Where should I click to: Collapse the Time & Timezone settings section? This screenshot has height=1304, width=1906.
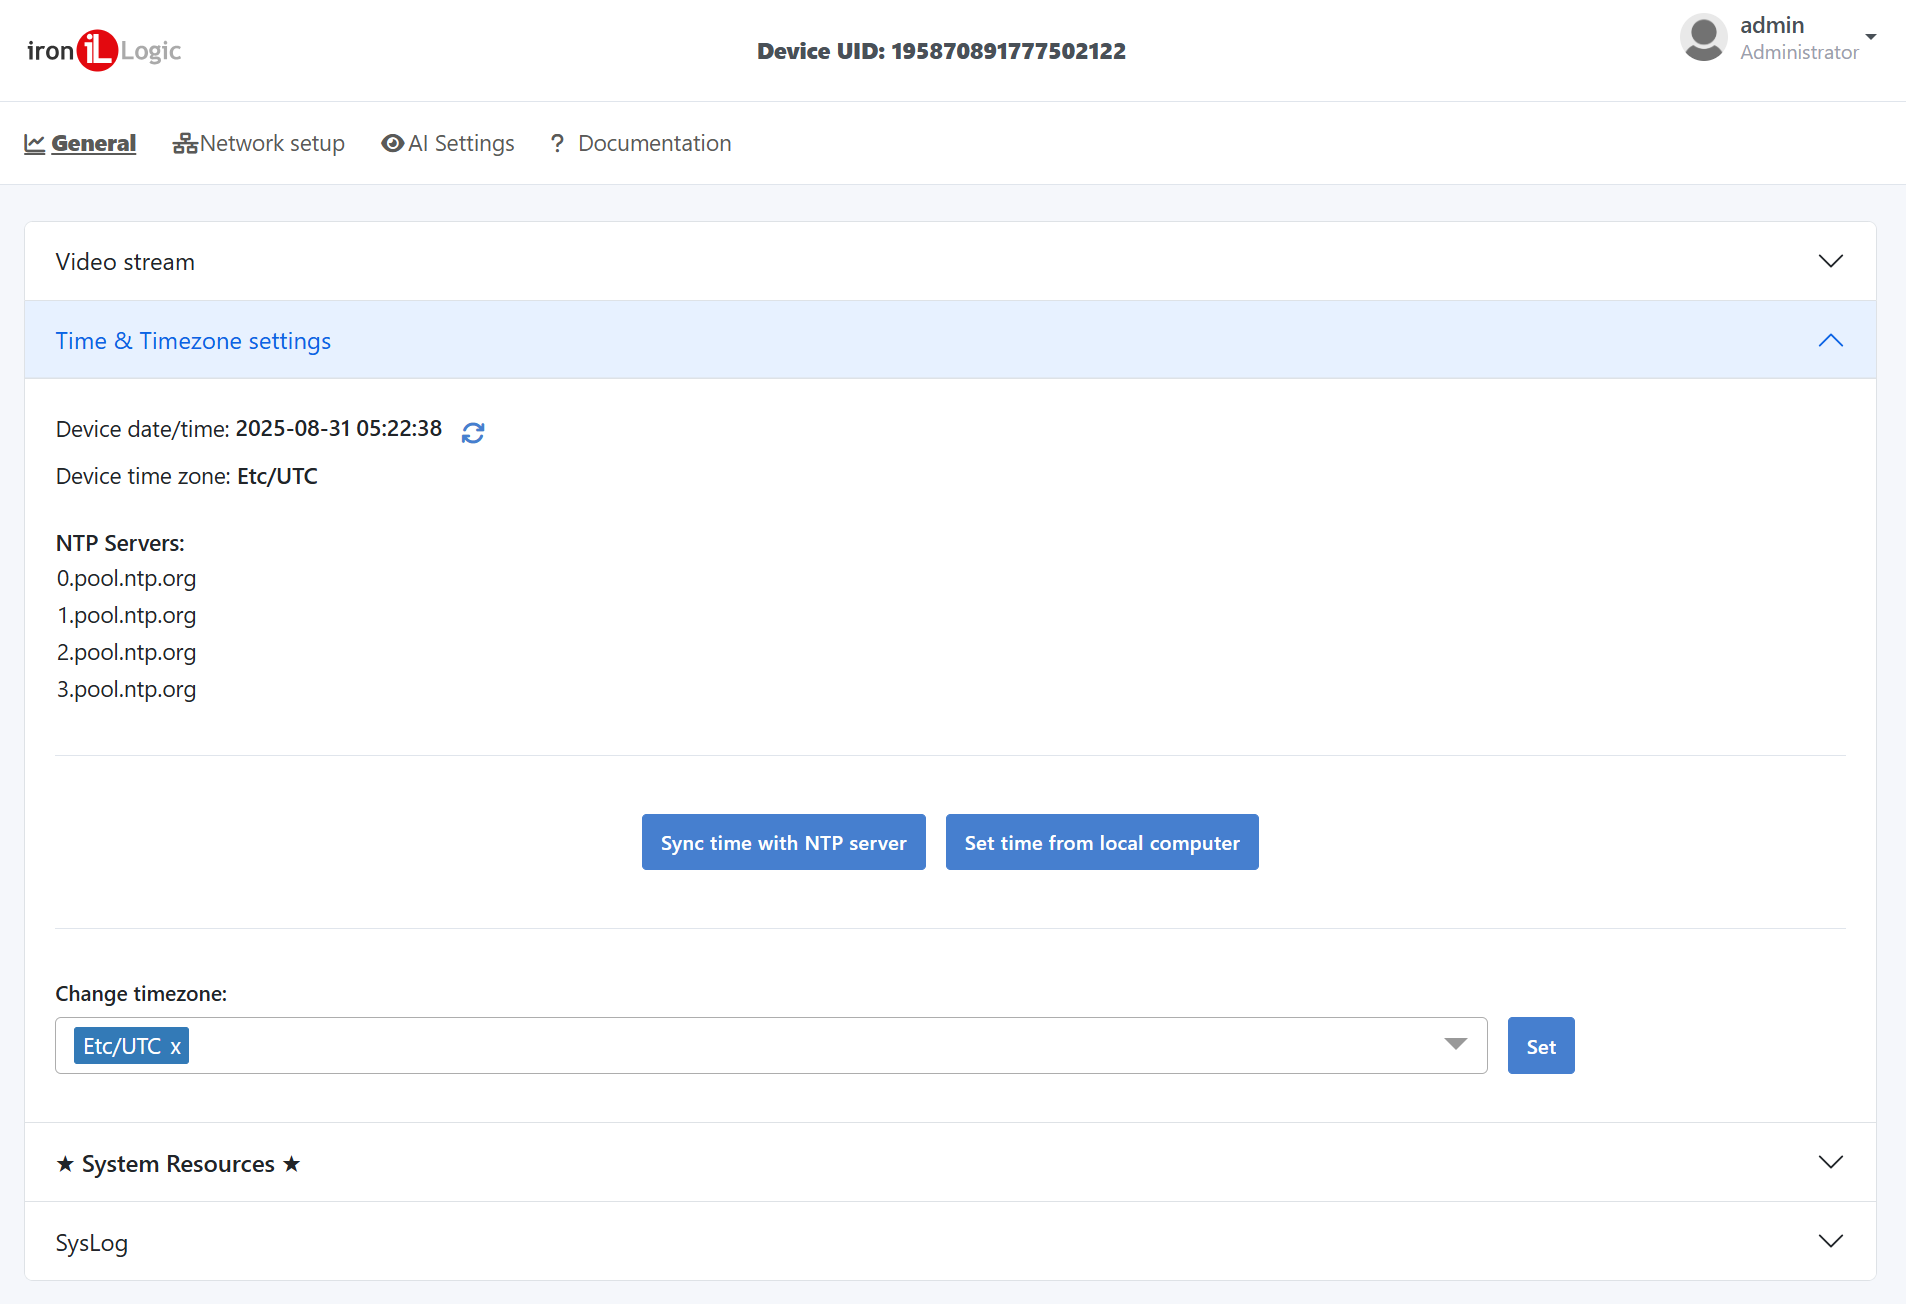pos(1830,340)
